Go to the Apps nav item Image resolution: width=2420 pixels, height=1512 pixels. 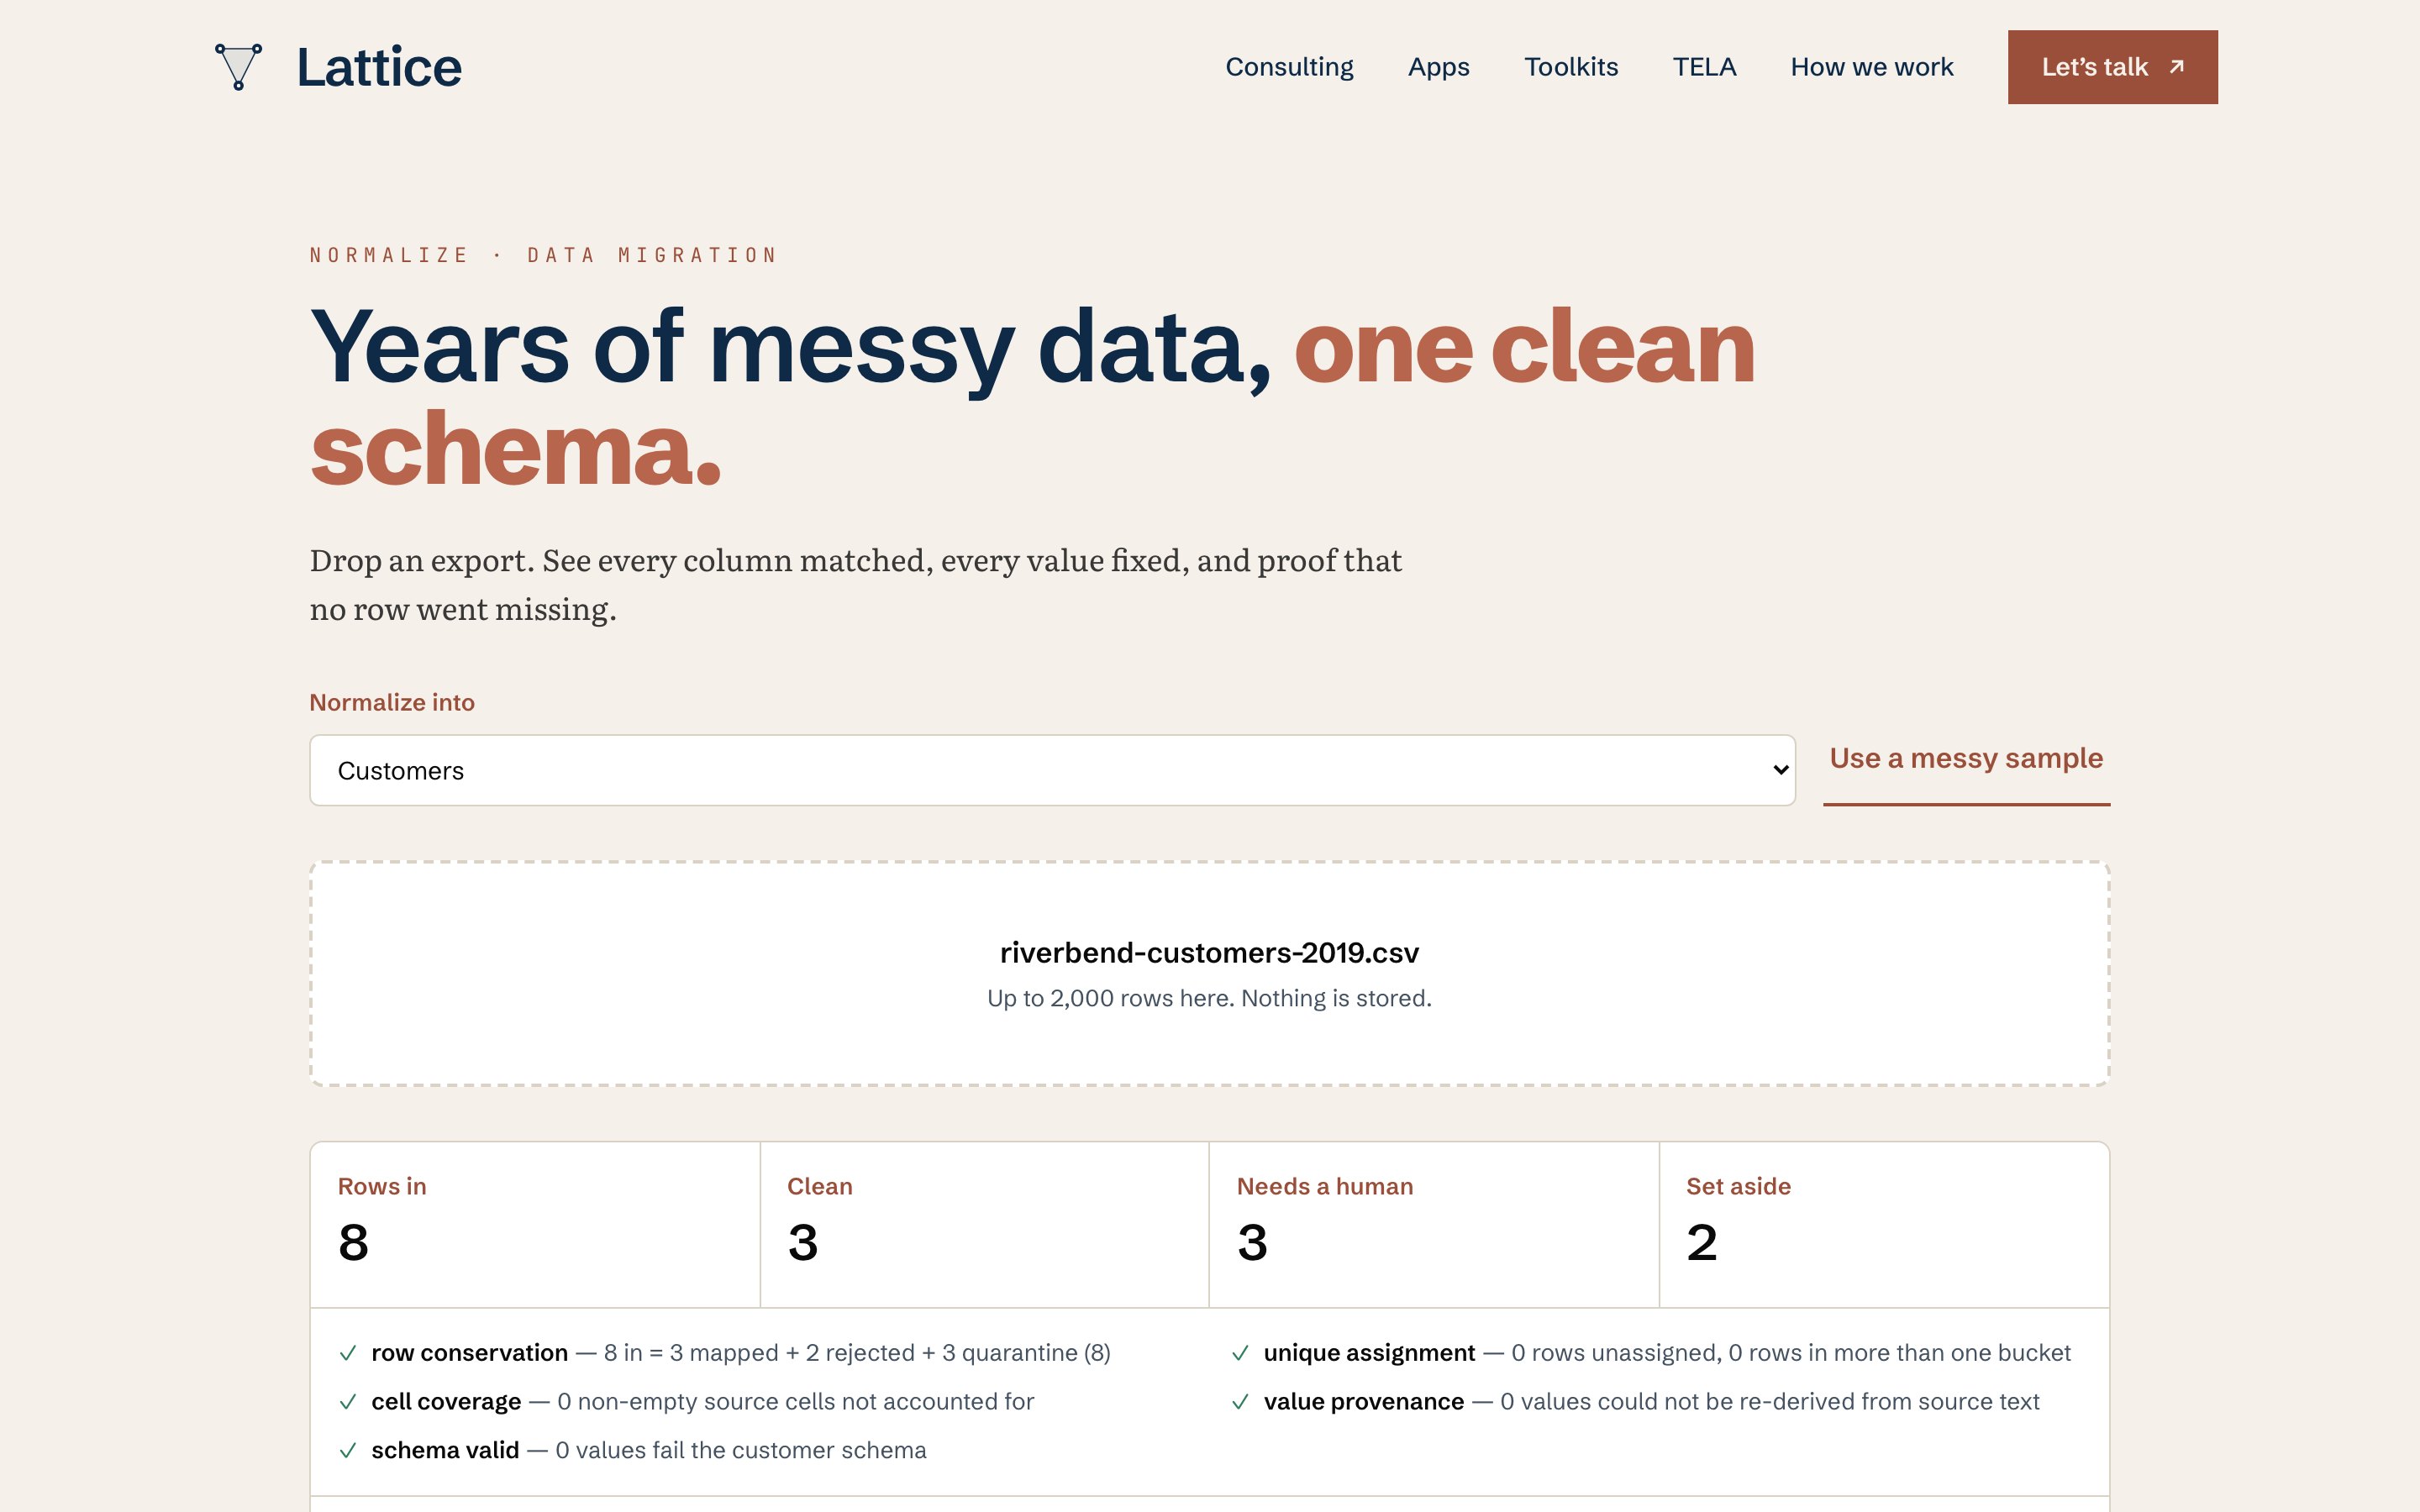click(x=1438, y=67)
